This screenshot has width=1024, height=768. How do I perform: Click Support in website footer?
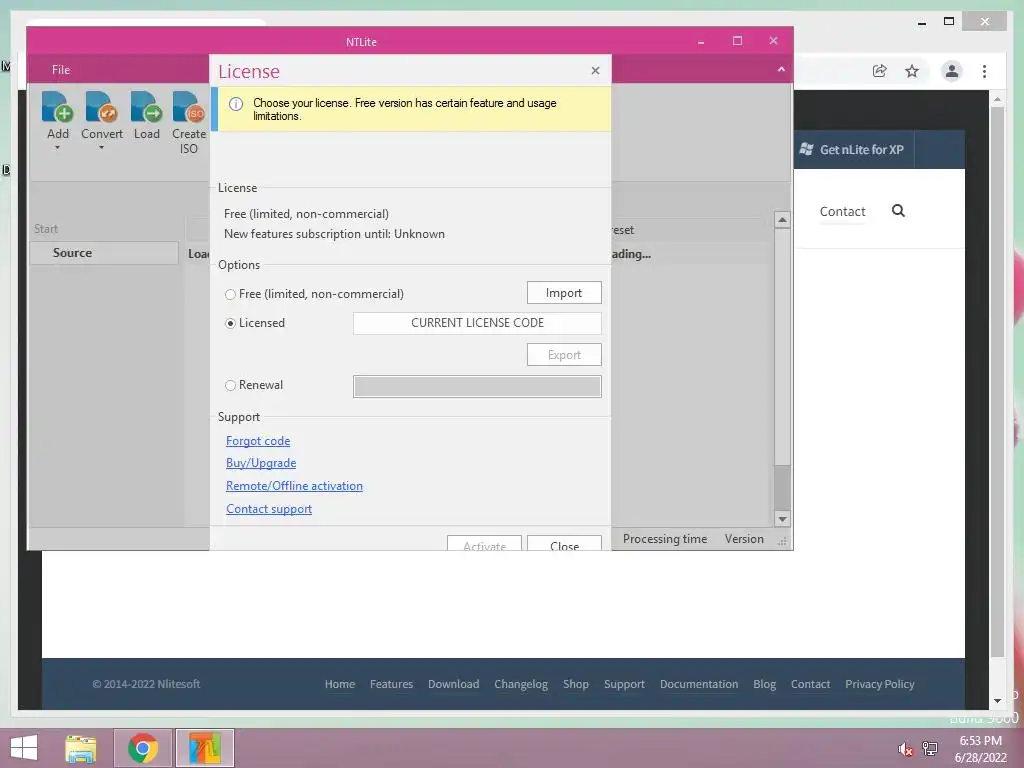pos(624,684)
